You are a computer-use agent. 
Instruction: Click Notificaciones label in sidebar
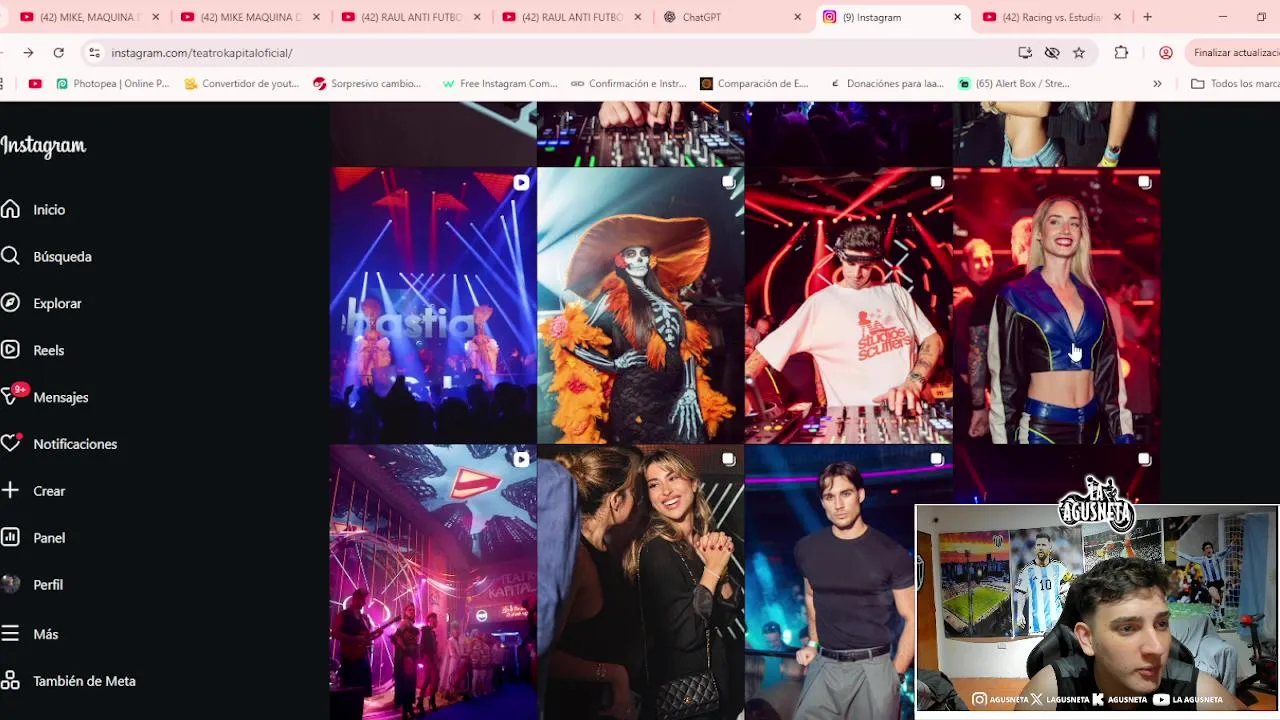point(75,444)
